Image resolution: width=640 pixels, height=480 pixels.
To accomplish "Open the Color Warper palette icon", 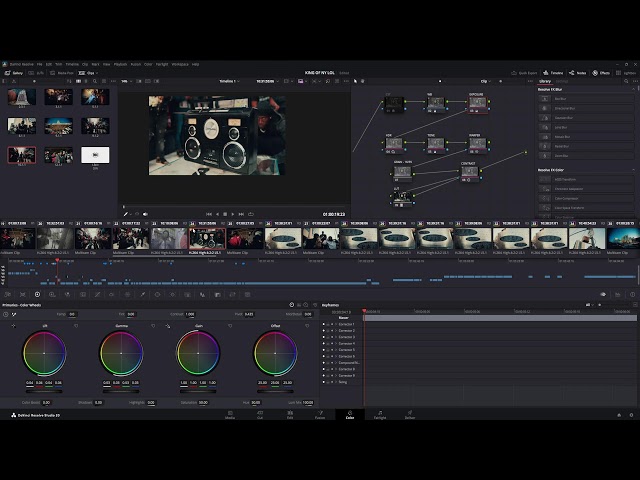I will [x=111, y=294].
